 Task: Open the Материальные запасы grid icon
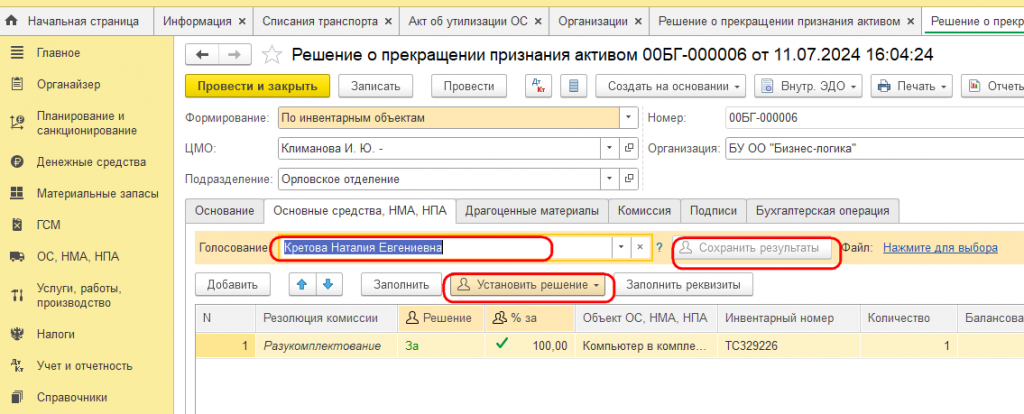(x=18, y=193)
